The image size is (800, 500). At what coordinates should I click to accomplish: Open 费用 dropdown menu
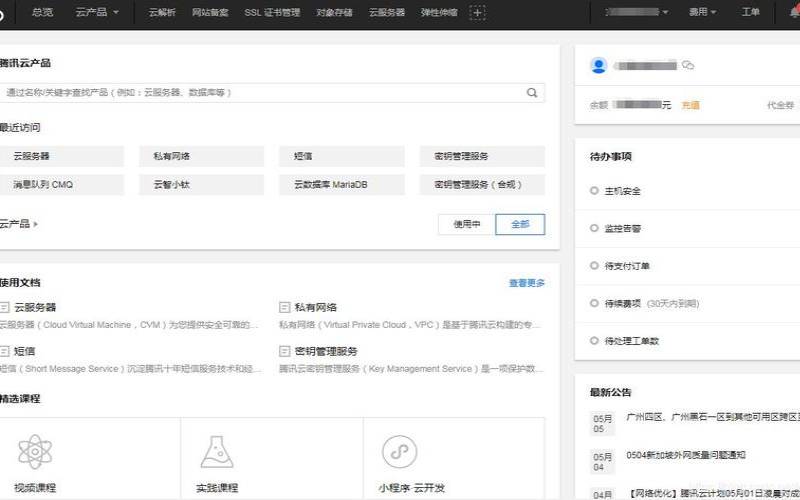point(703,12)
